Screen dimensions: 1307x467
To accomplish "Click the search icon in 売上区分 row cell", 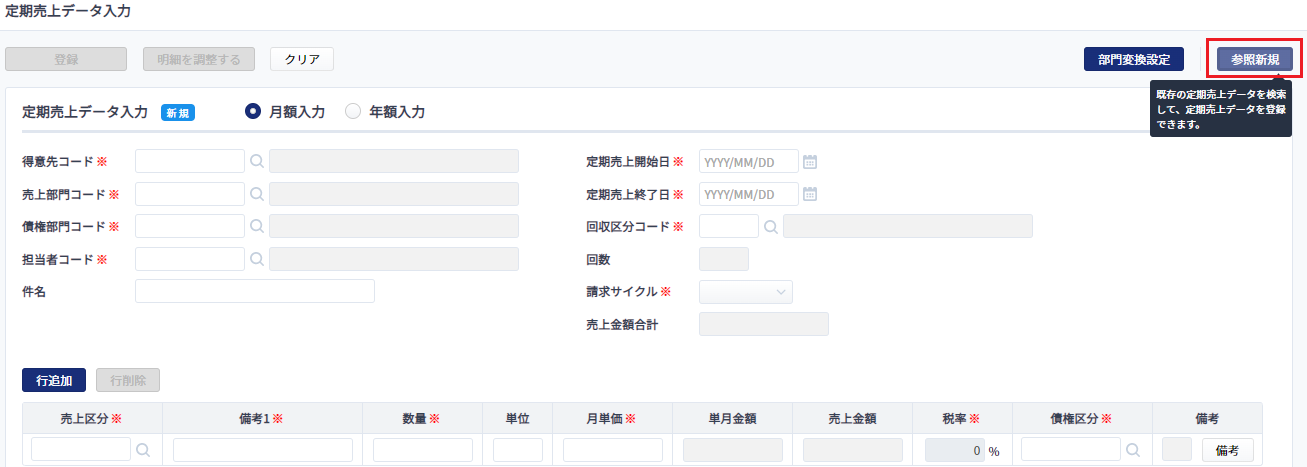I will pos(143,451).
